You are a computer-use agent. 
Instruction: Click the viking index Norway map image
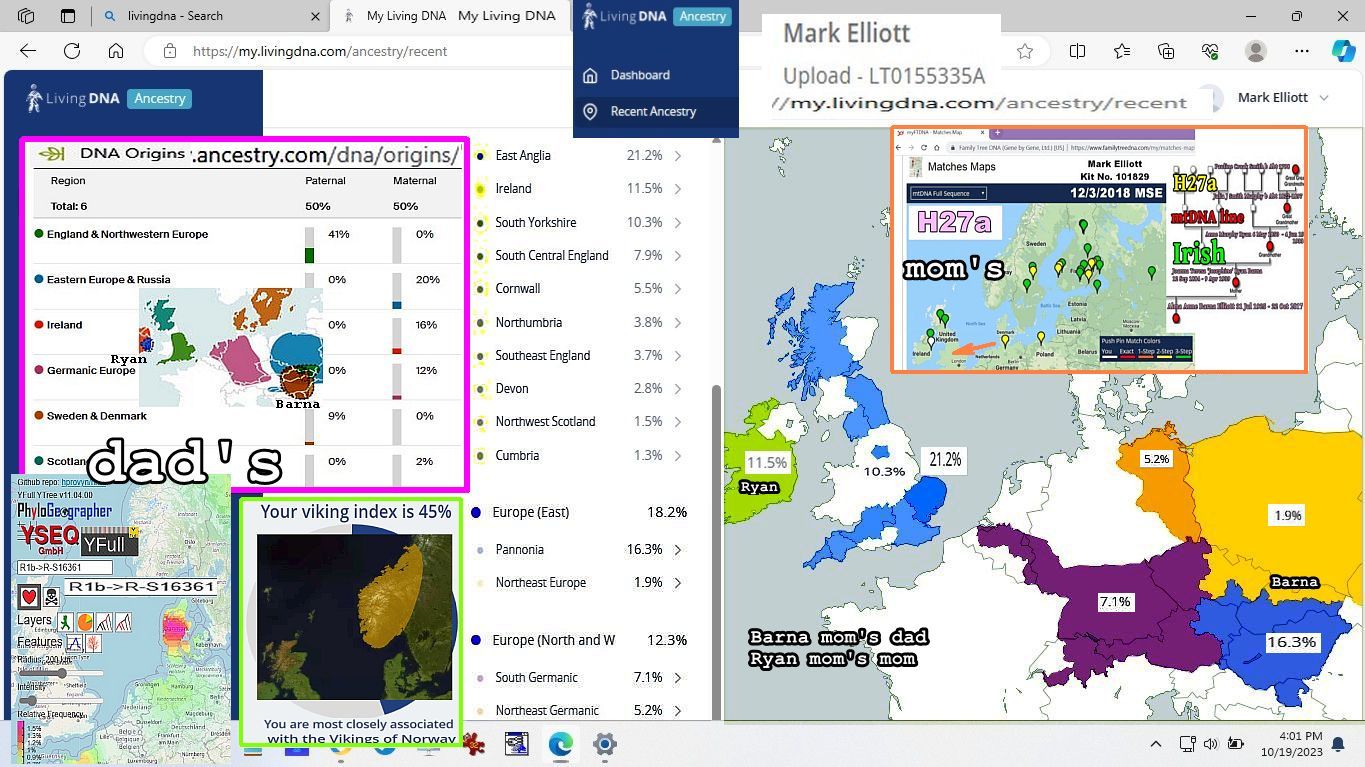tap(354, 617)
